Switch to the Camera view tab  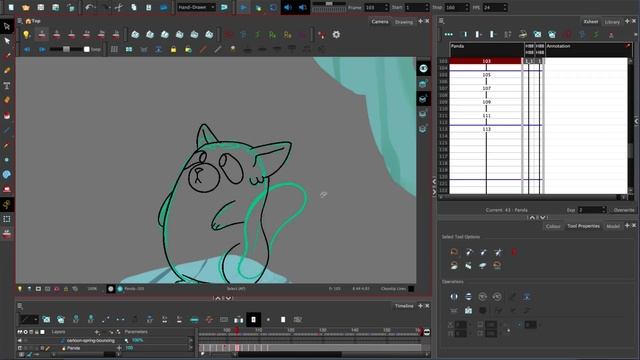[x=380, y=22]
